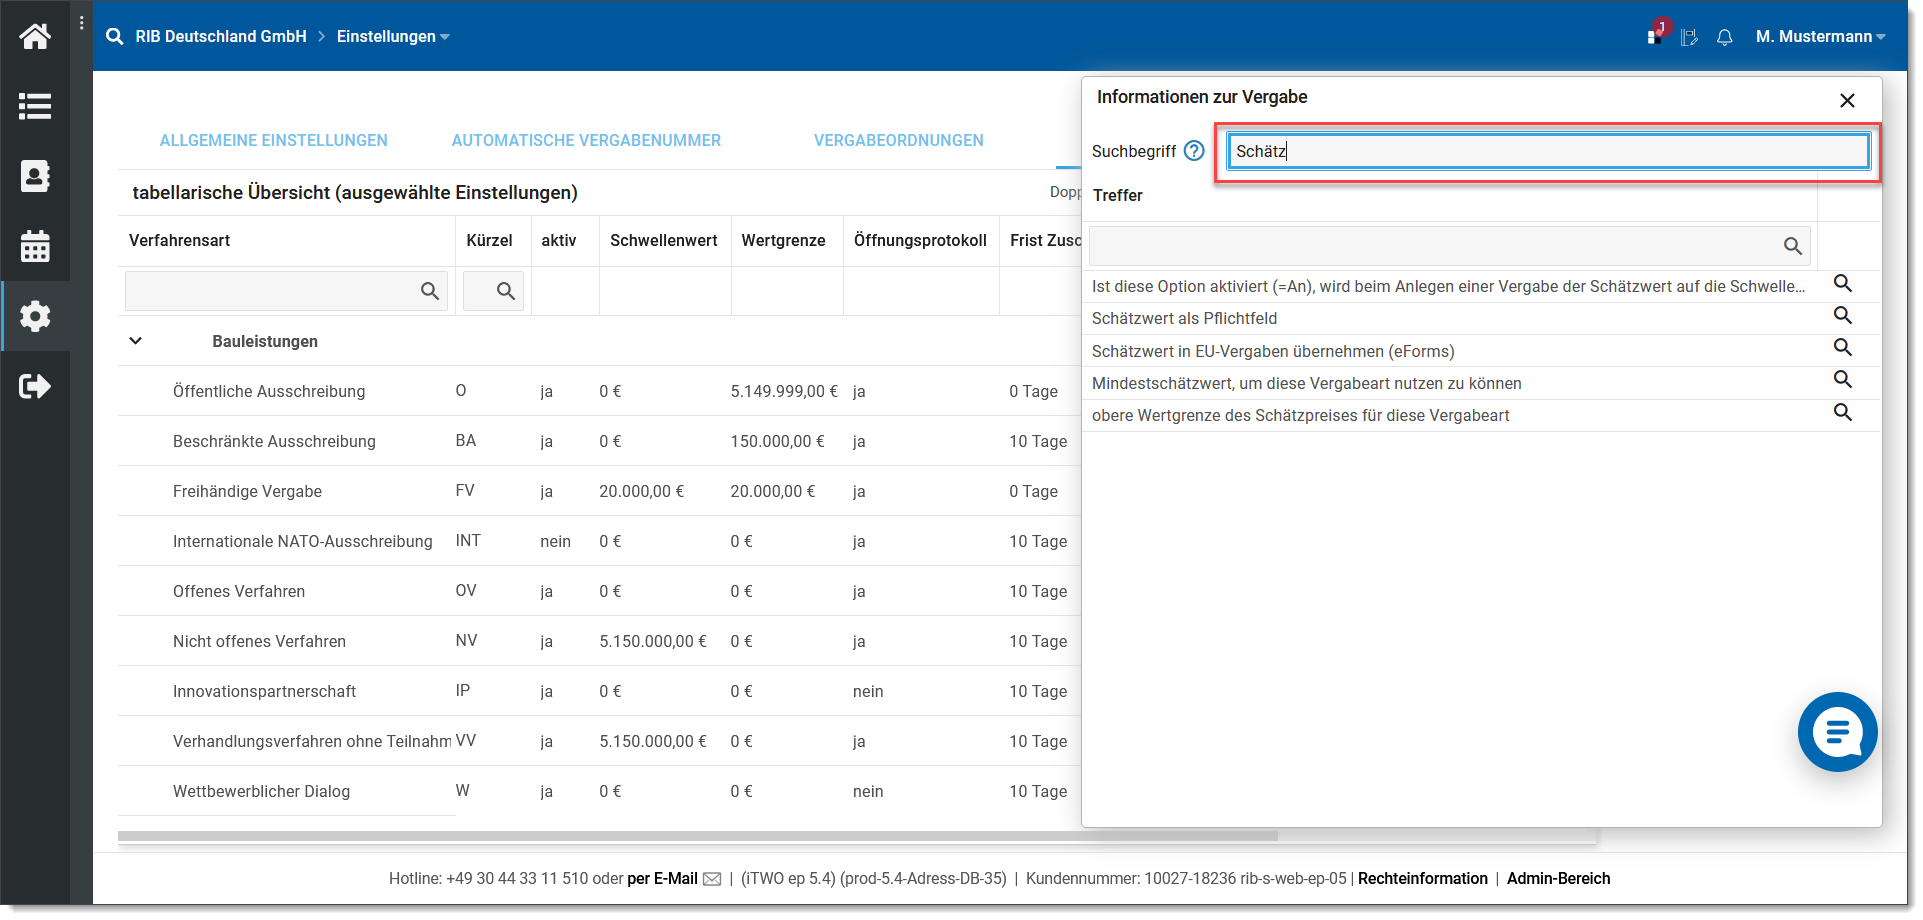
Task: Click the horizontal scrollbar under the table
Action: click(698, 836)
